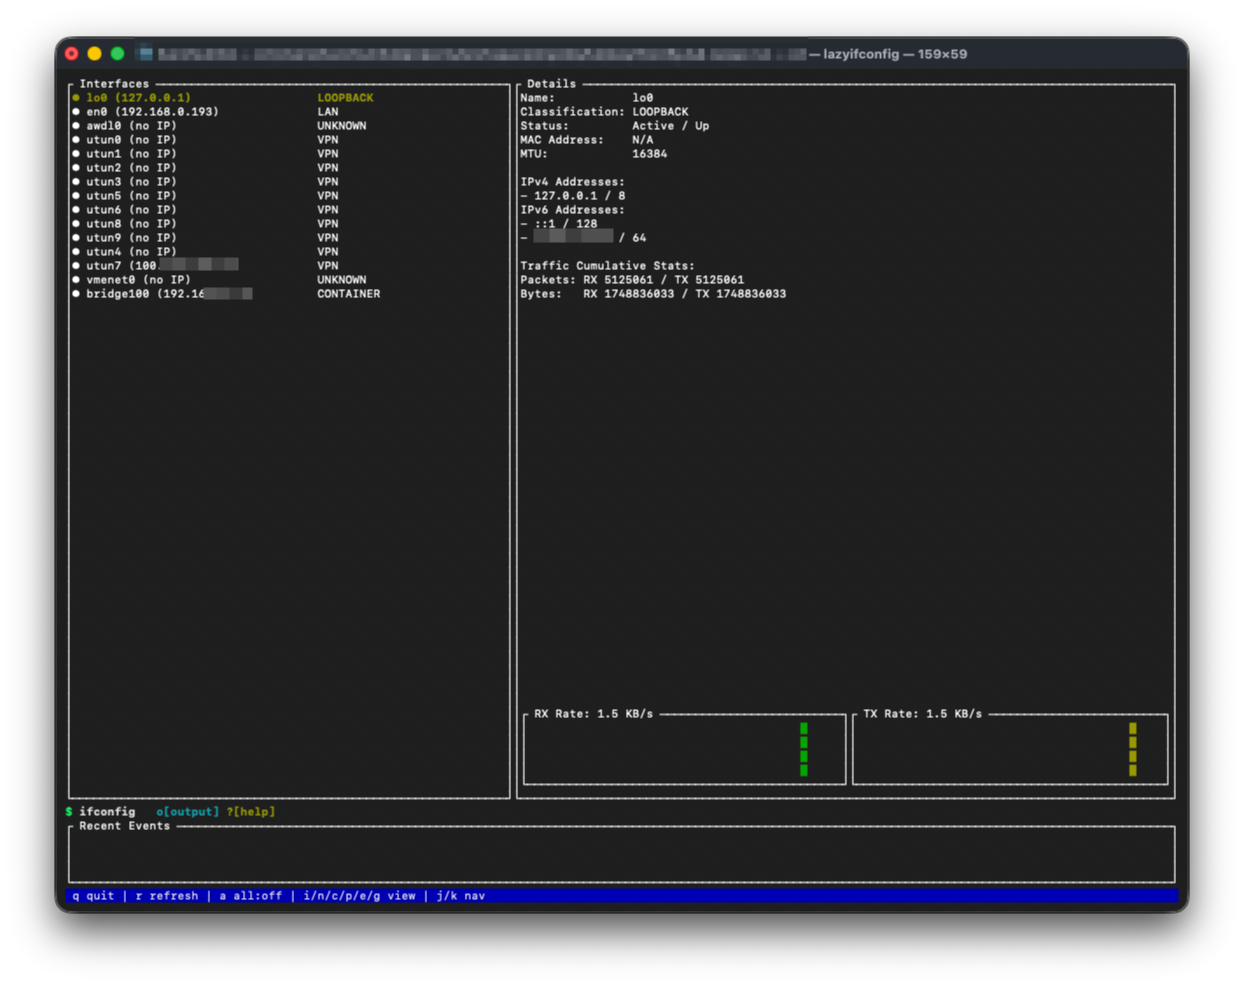The image size is (1245, 987).
Task: Click the Interfaces panel title
Action: click(x=114, y=84)
